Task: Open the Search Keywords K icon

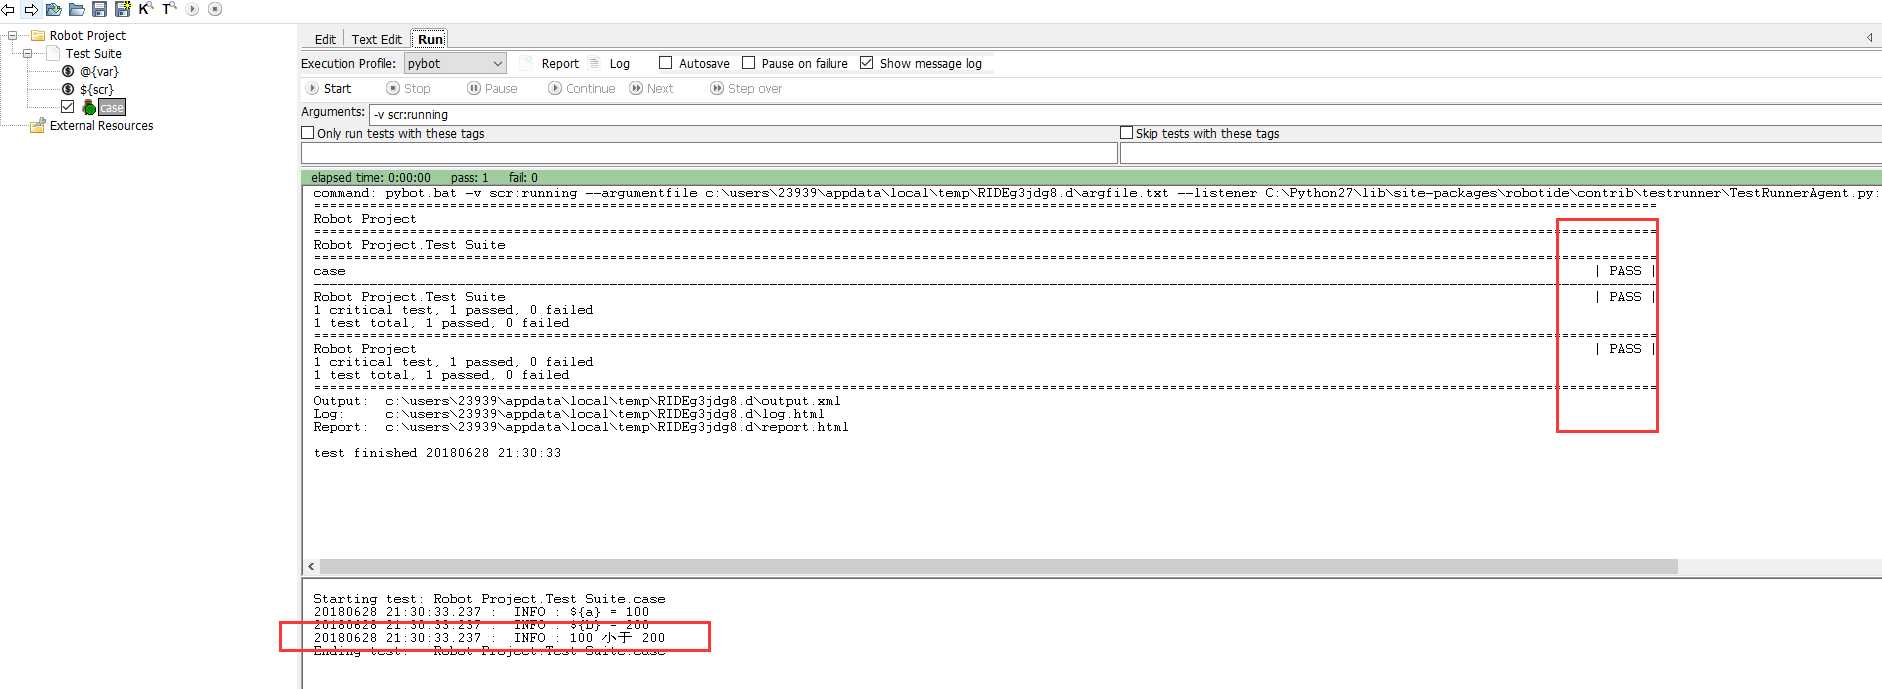Action: [145, 8]
